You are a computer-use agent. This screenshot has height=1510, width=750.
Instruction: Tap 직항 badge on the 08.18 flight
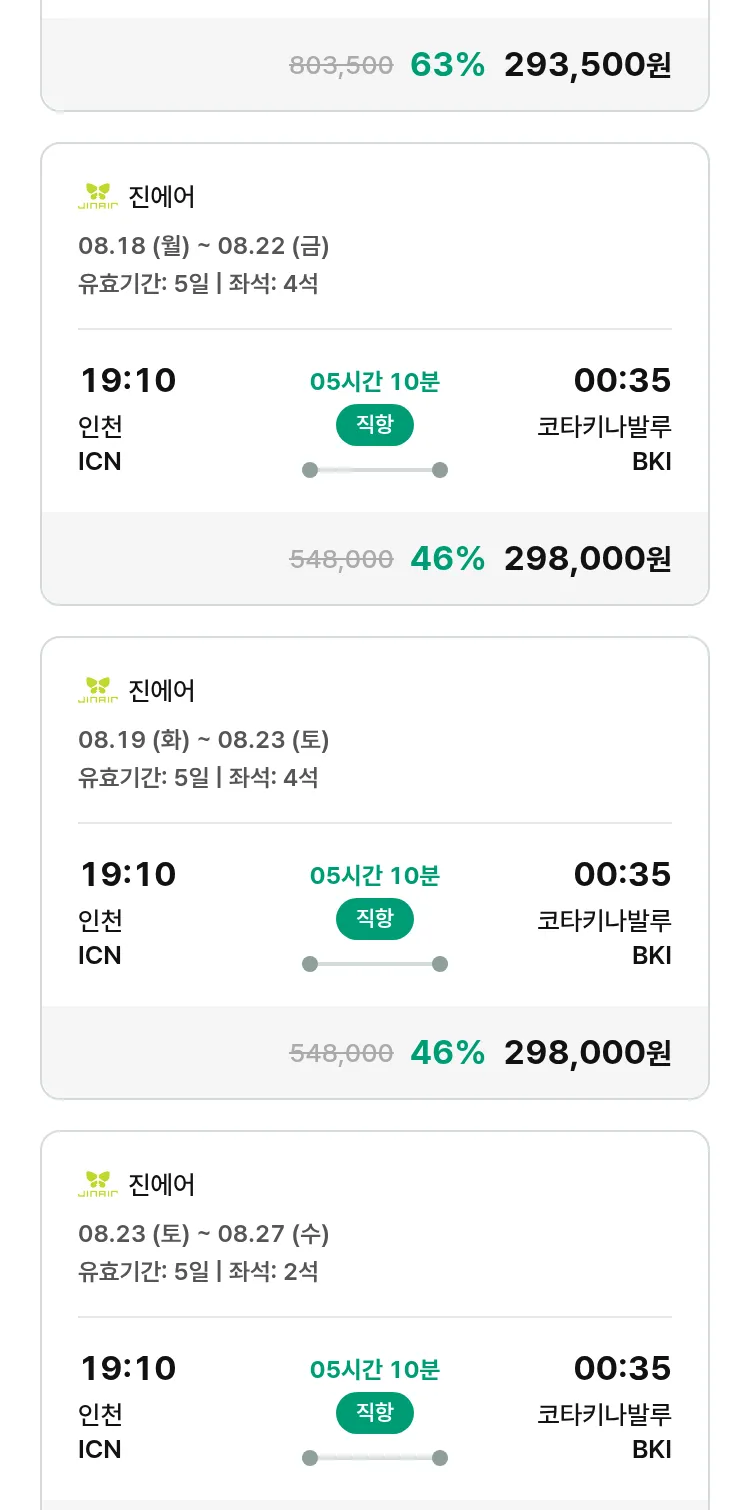[x=375, y=425]
